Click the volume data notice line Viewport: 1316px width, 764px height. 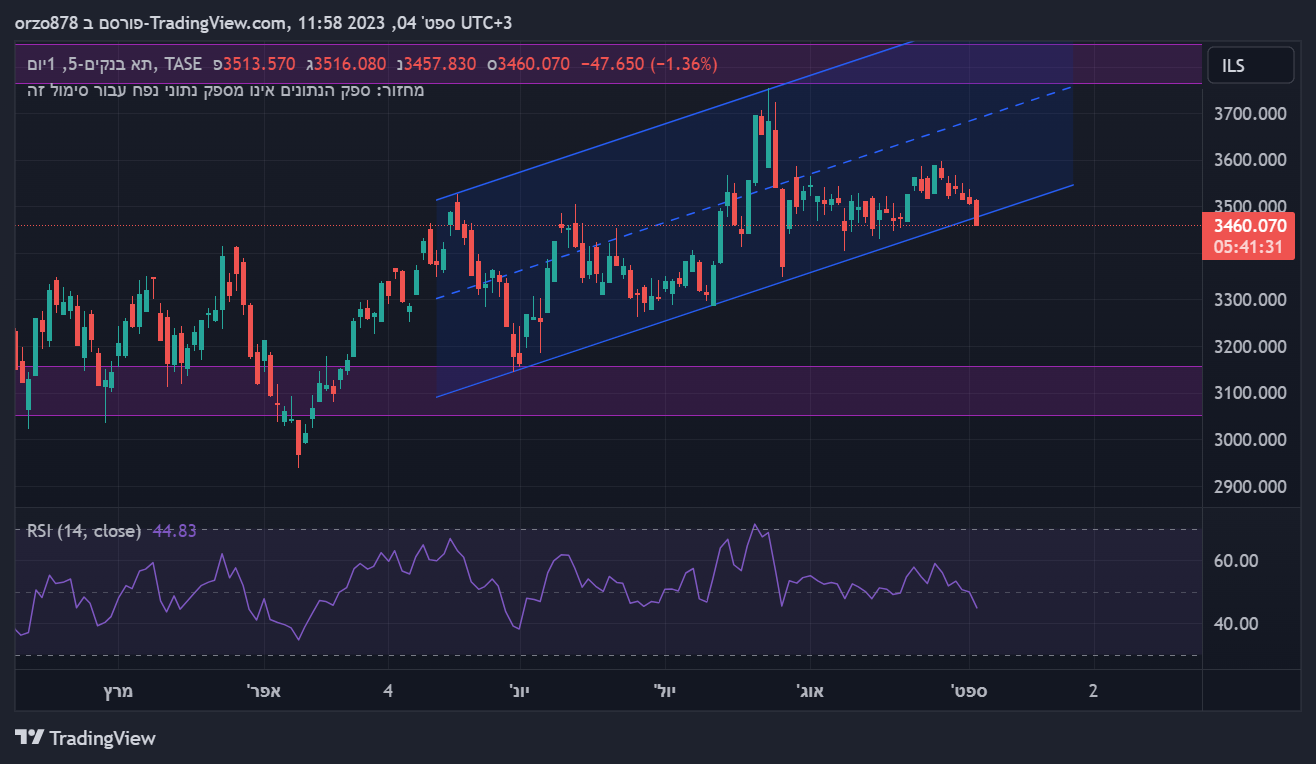pos(226,91)
